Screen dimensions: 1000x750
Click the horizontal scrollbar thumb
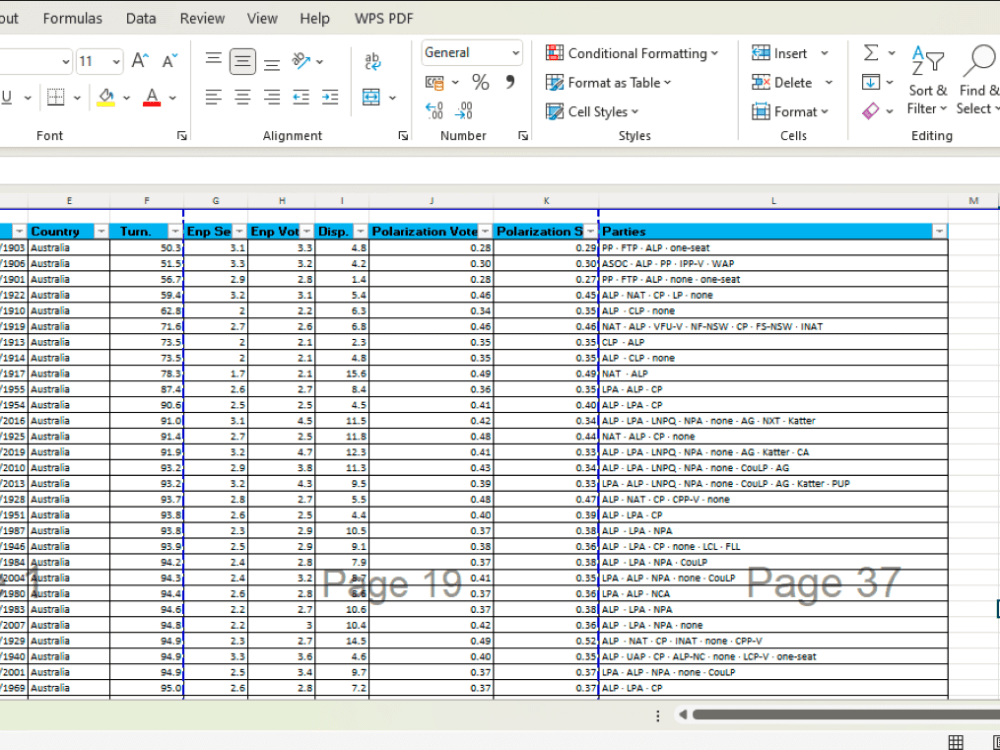click(x=846, y=715)
